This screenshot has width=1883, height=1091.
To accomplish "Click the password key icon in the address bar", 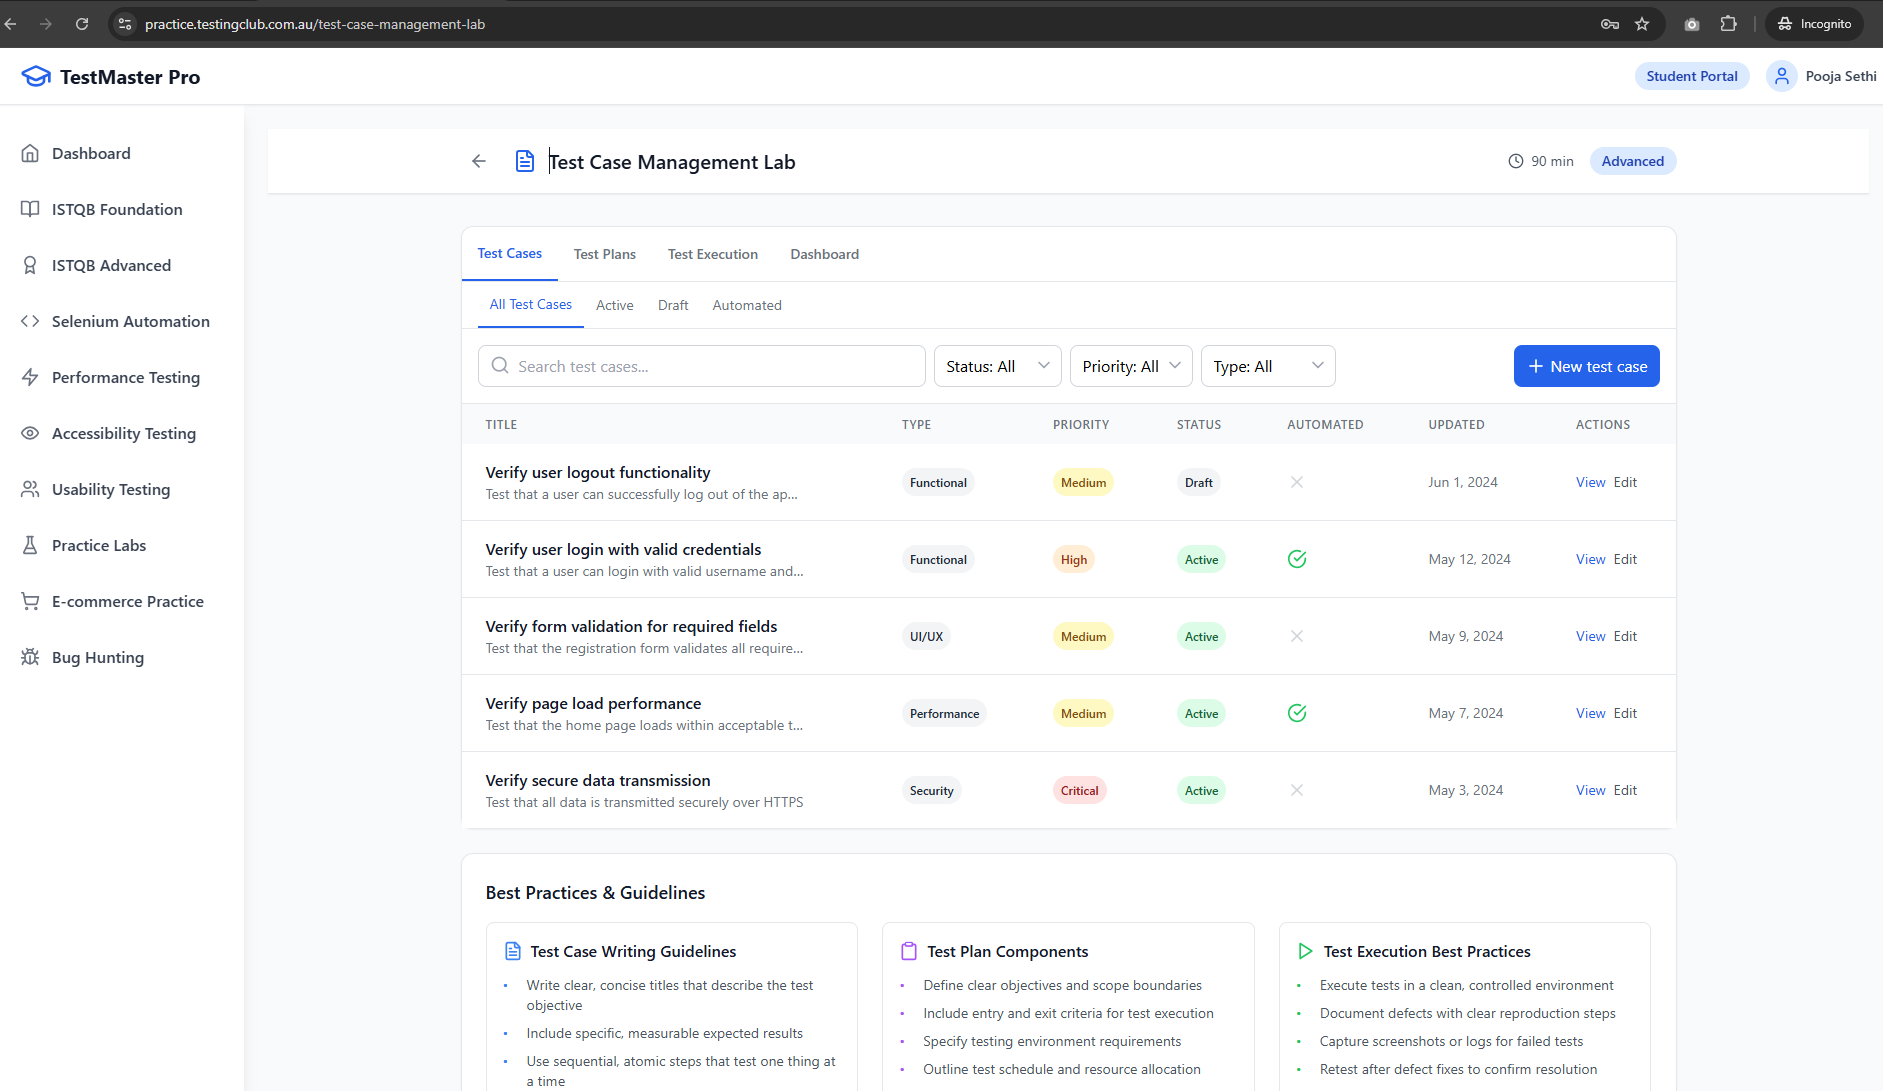I will click(x=1609, y=24).
